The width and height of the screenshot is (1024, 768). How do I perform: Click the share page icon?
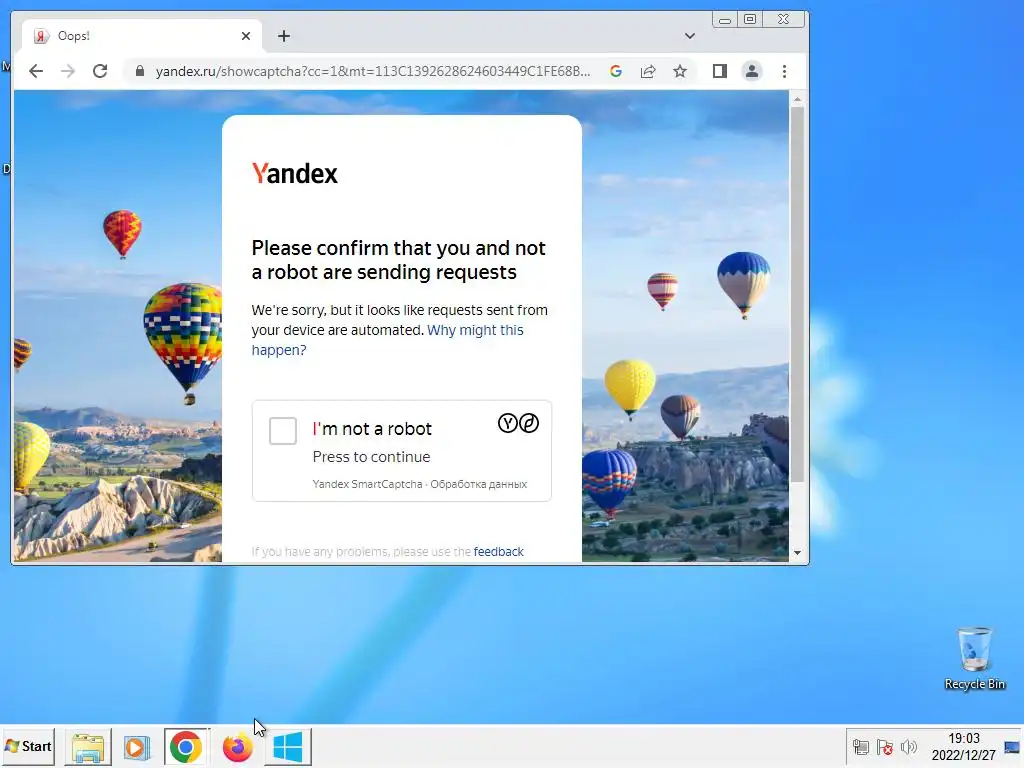[x=648, y=71]
